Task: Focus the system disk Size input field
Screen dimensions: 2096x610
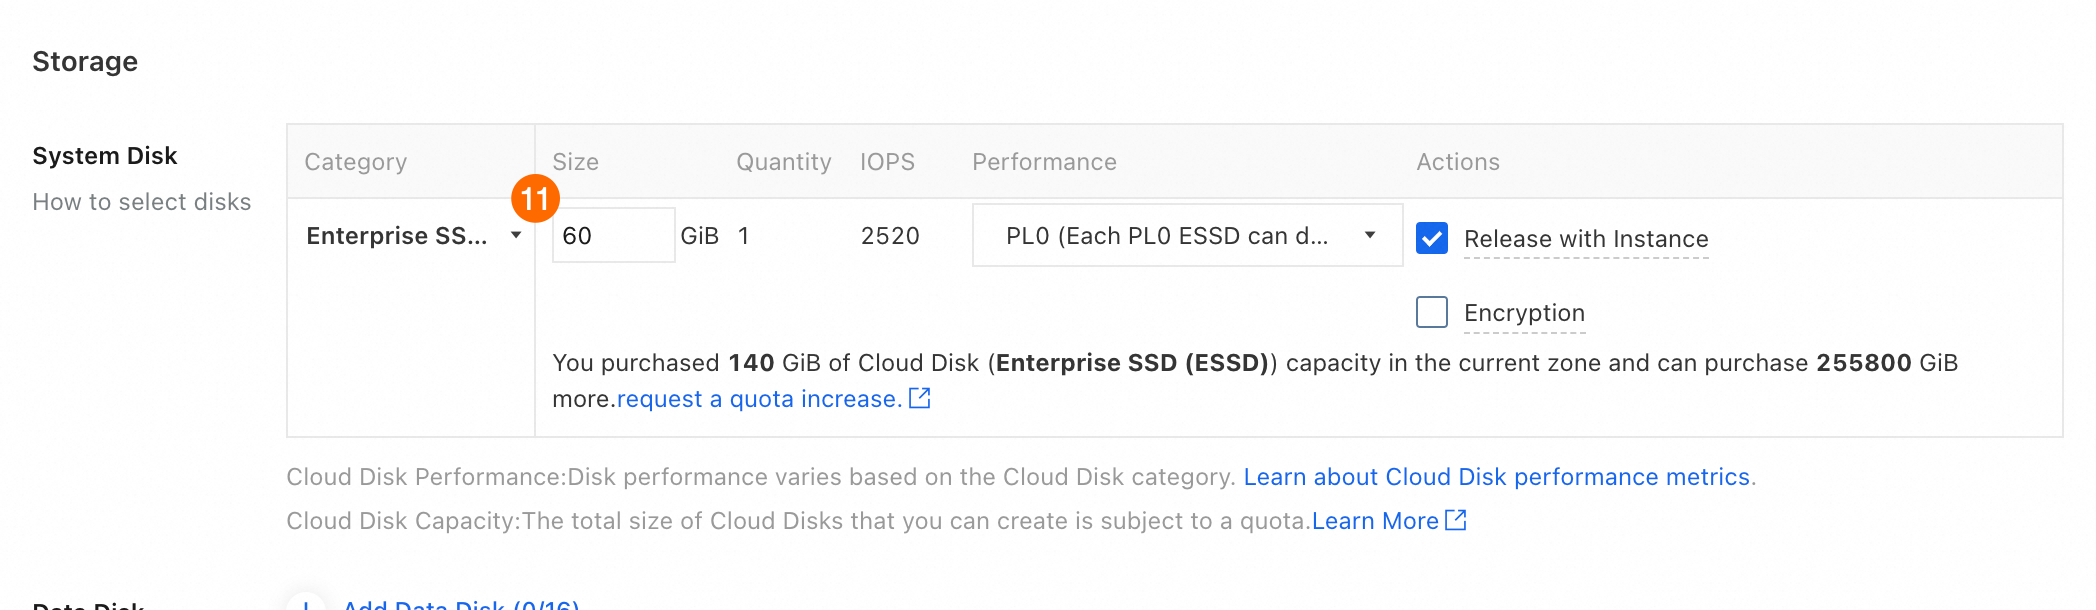Action: pyautogui.click(x=612, y=236)
